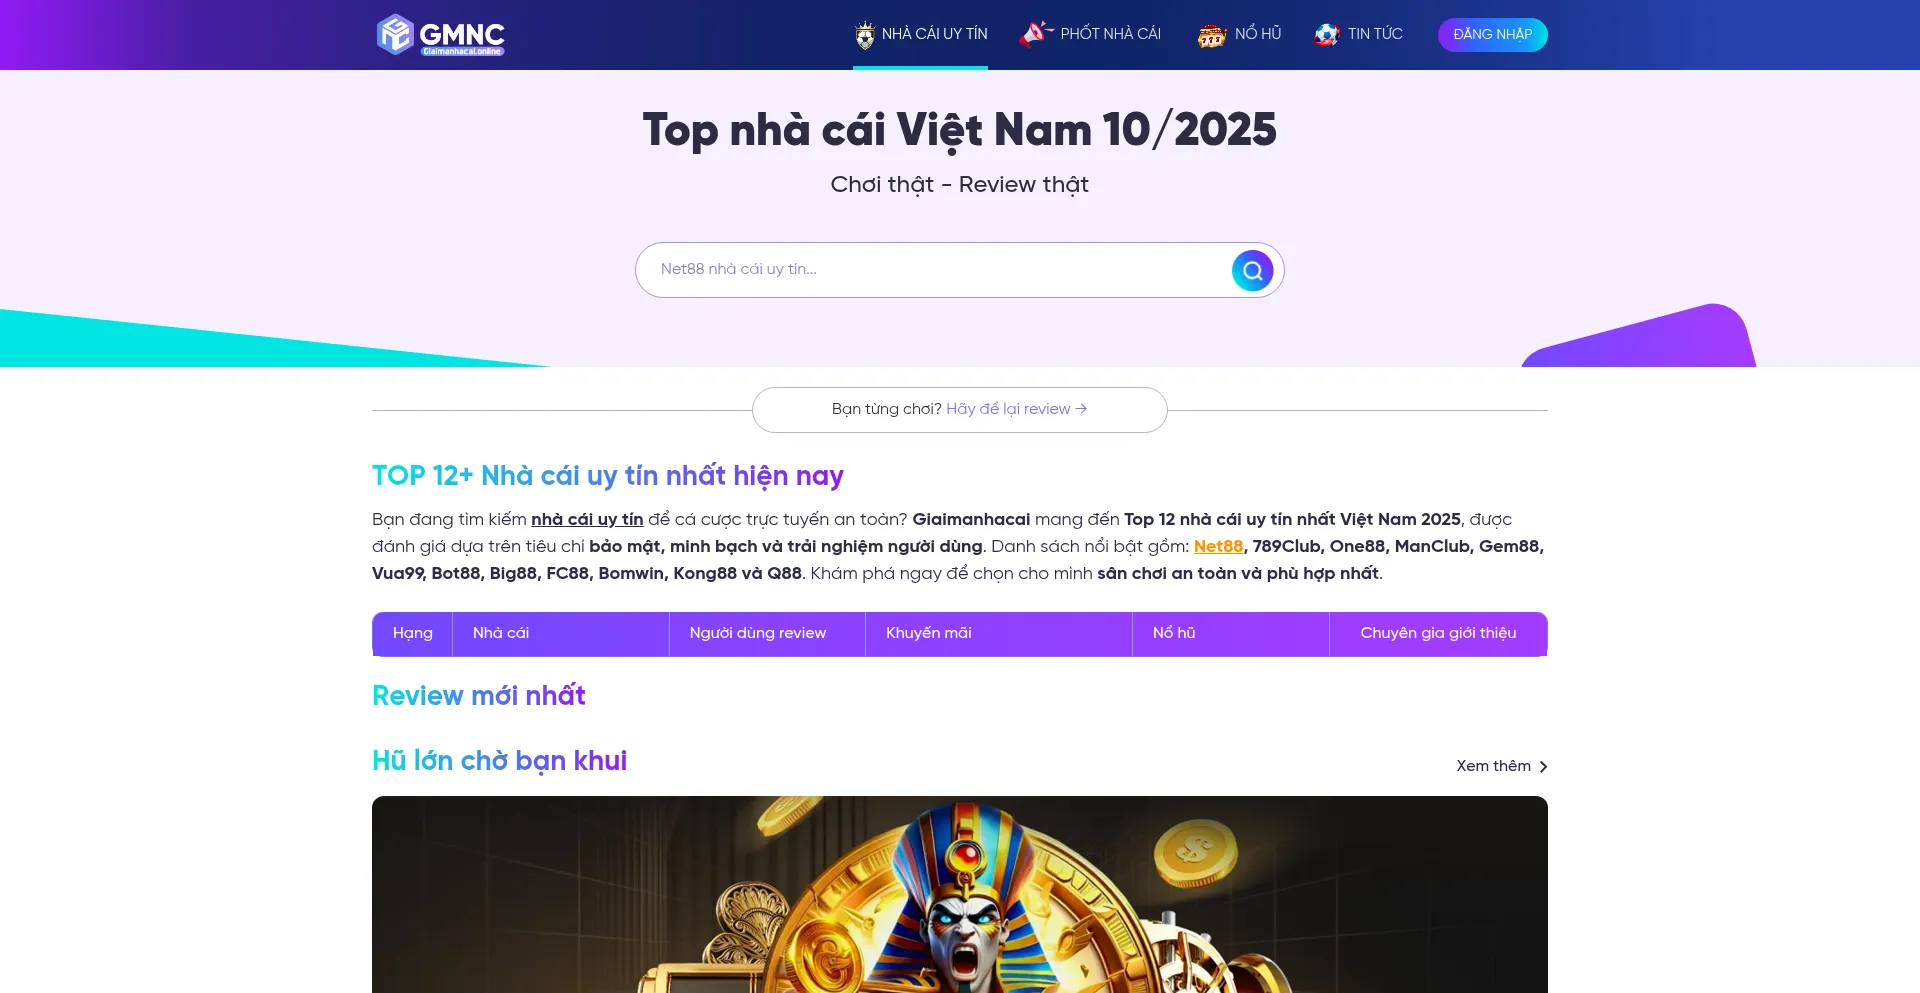The height and width of the screenshot is (993, 1920).
Task: Click the GMNC logo in the header
Action: point(440,35)
